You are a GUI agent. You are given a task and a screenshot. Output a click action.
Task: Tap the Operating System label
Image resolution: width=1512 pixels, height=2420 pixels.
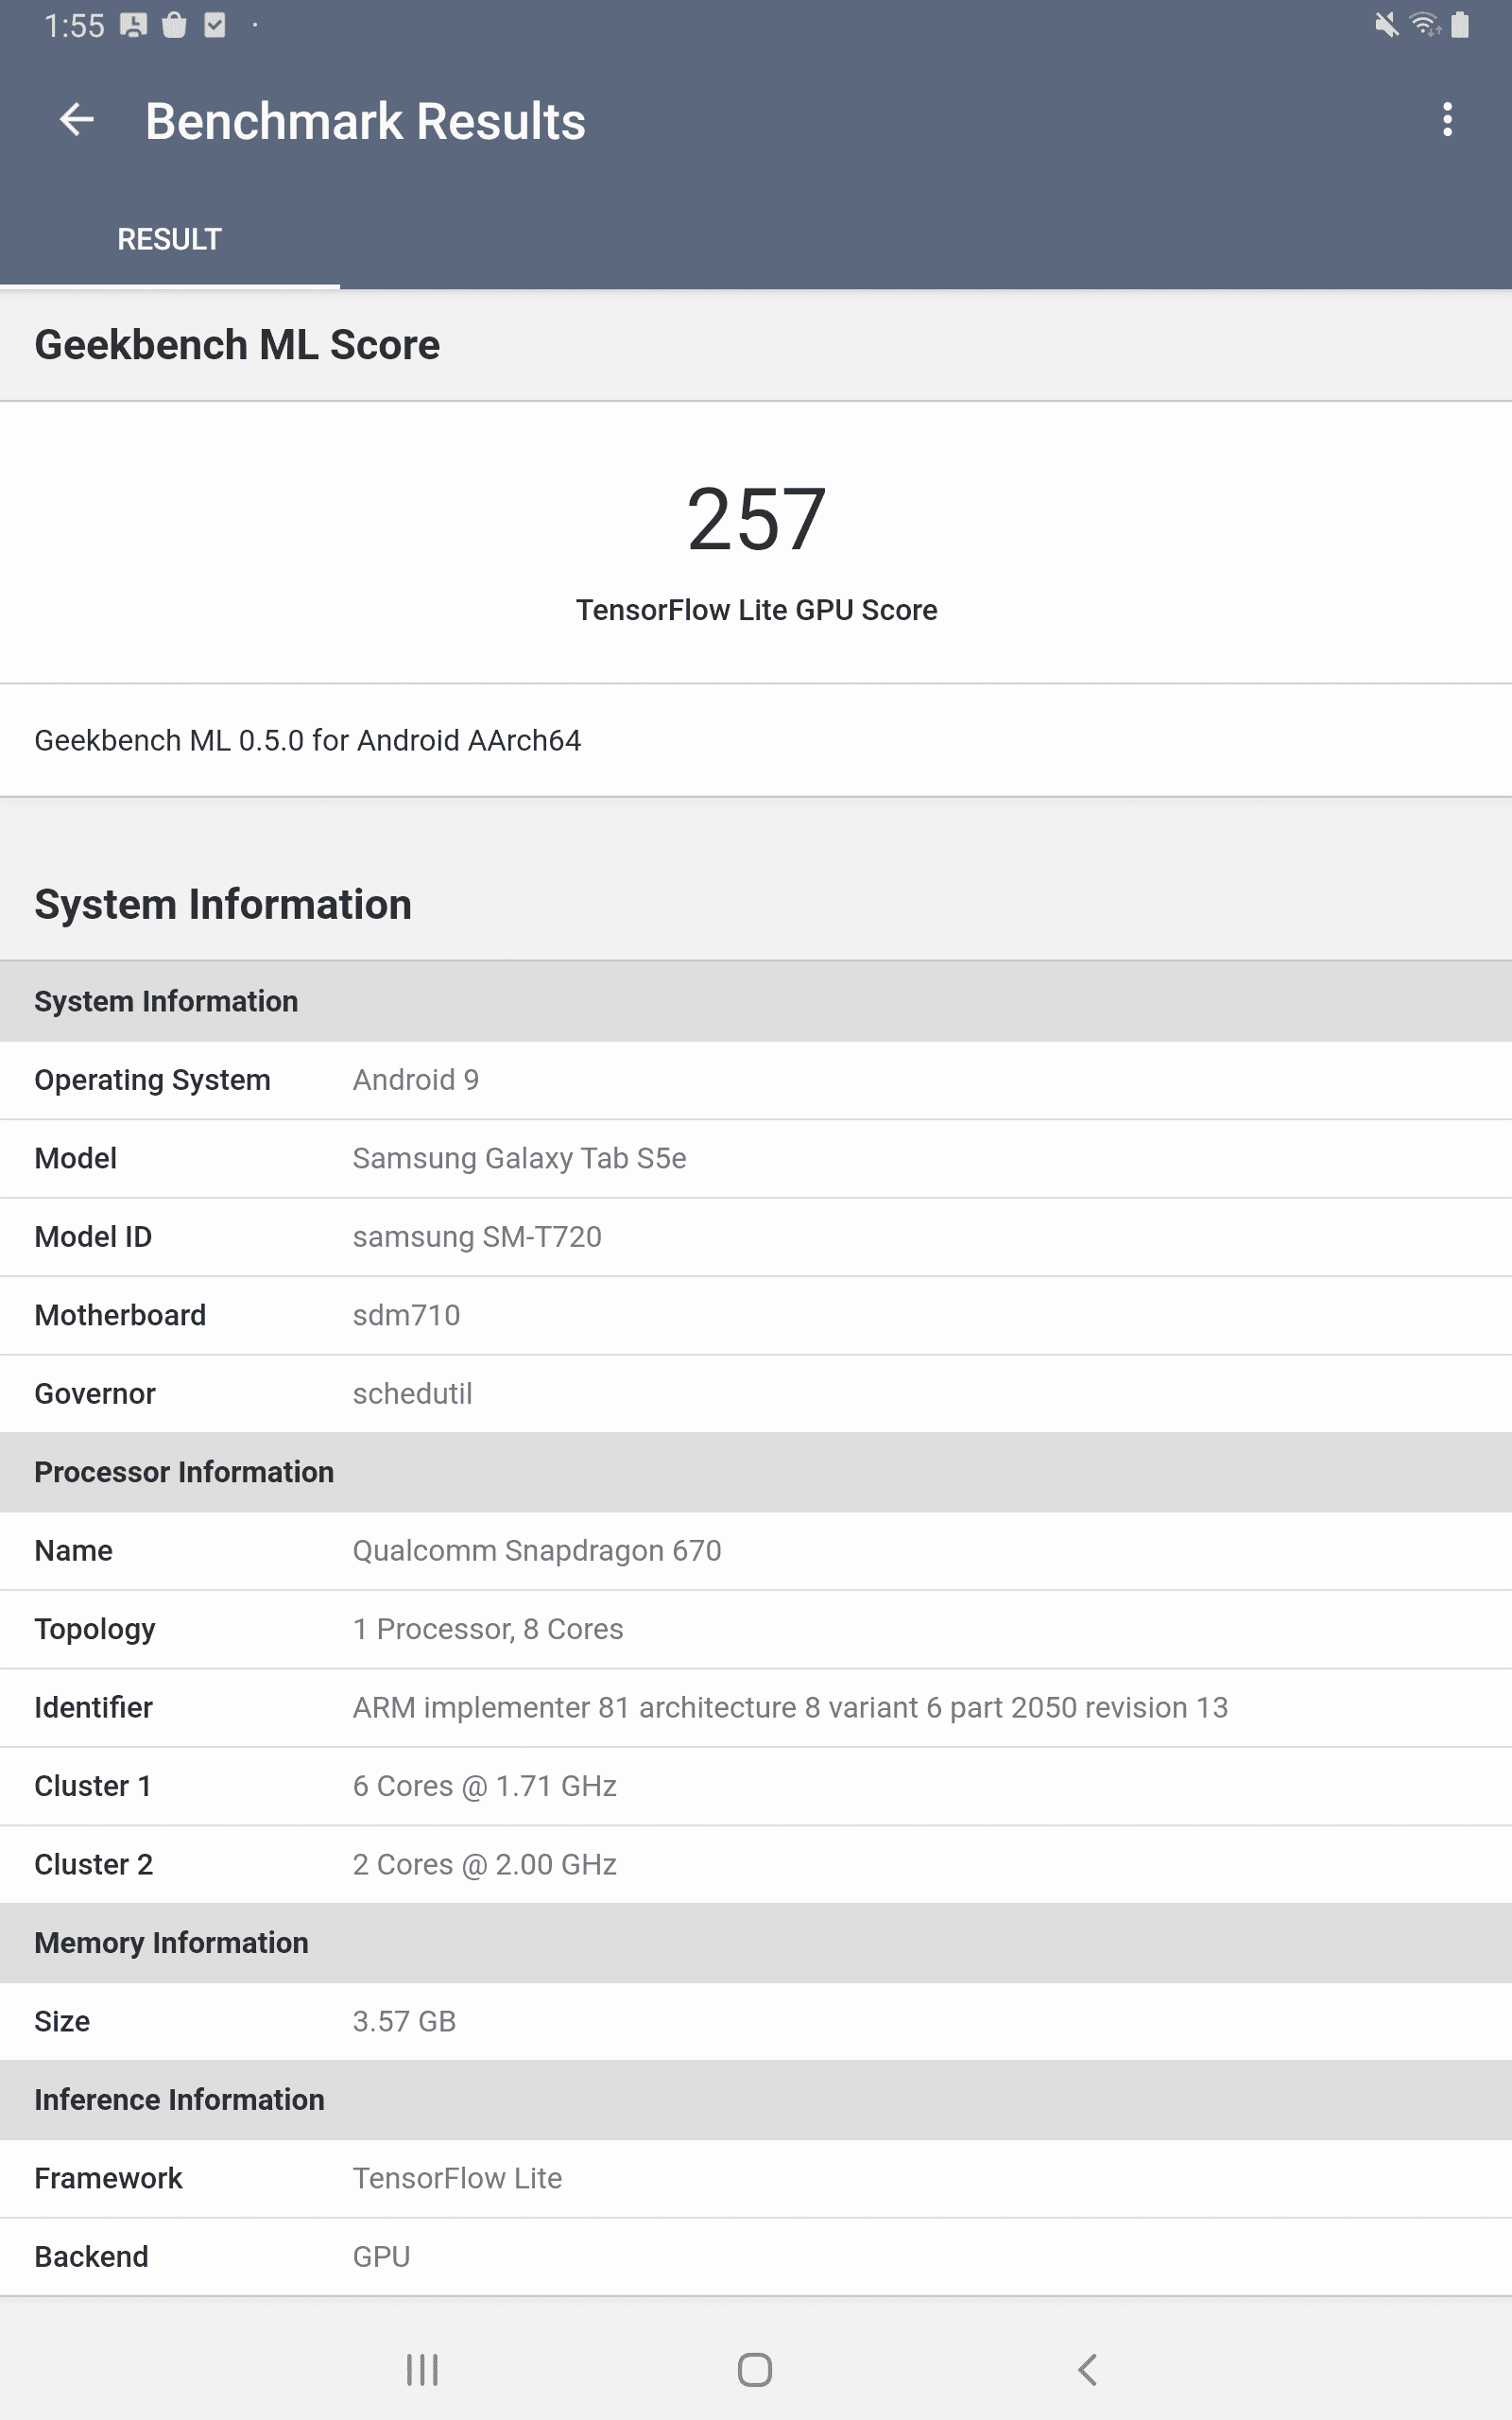152,1080
